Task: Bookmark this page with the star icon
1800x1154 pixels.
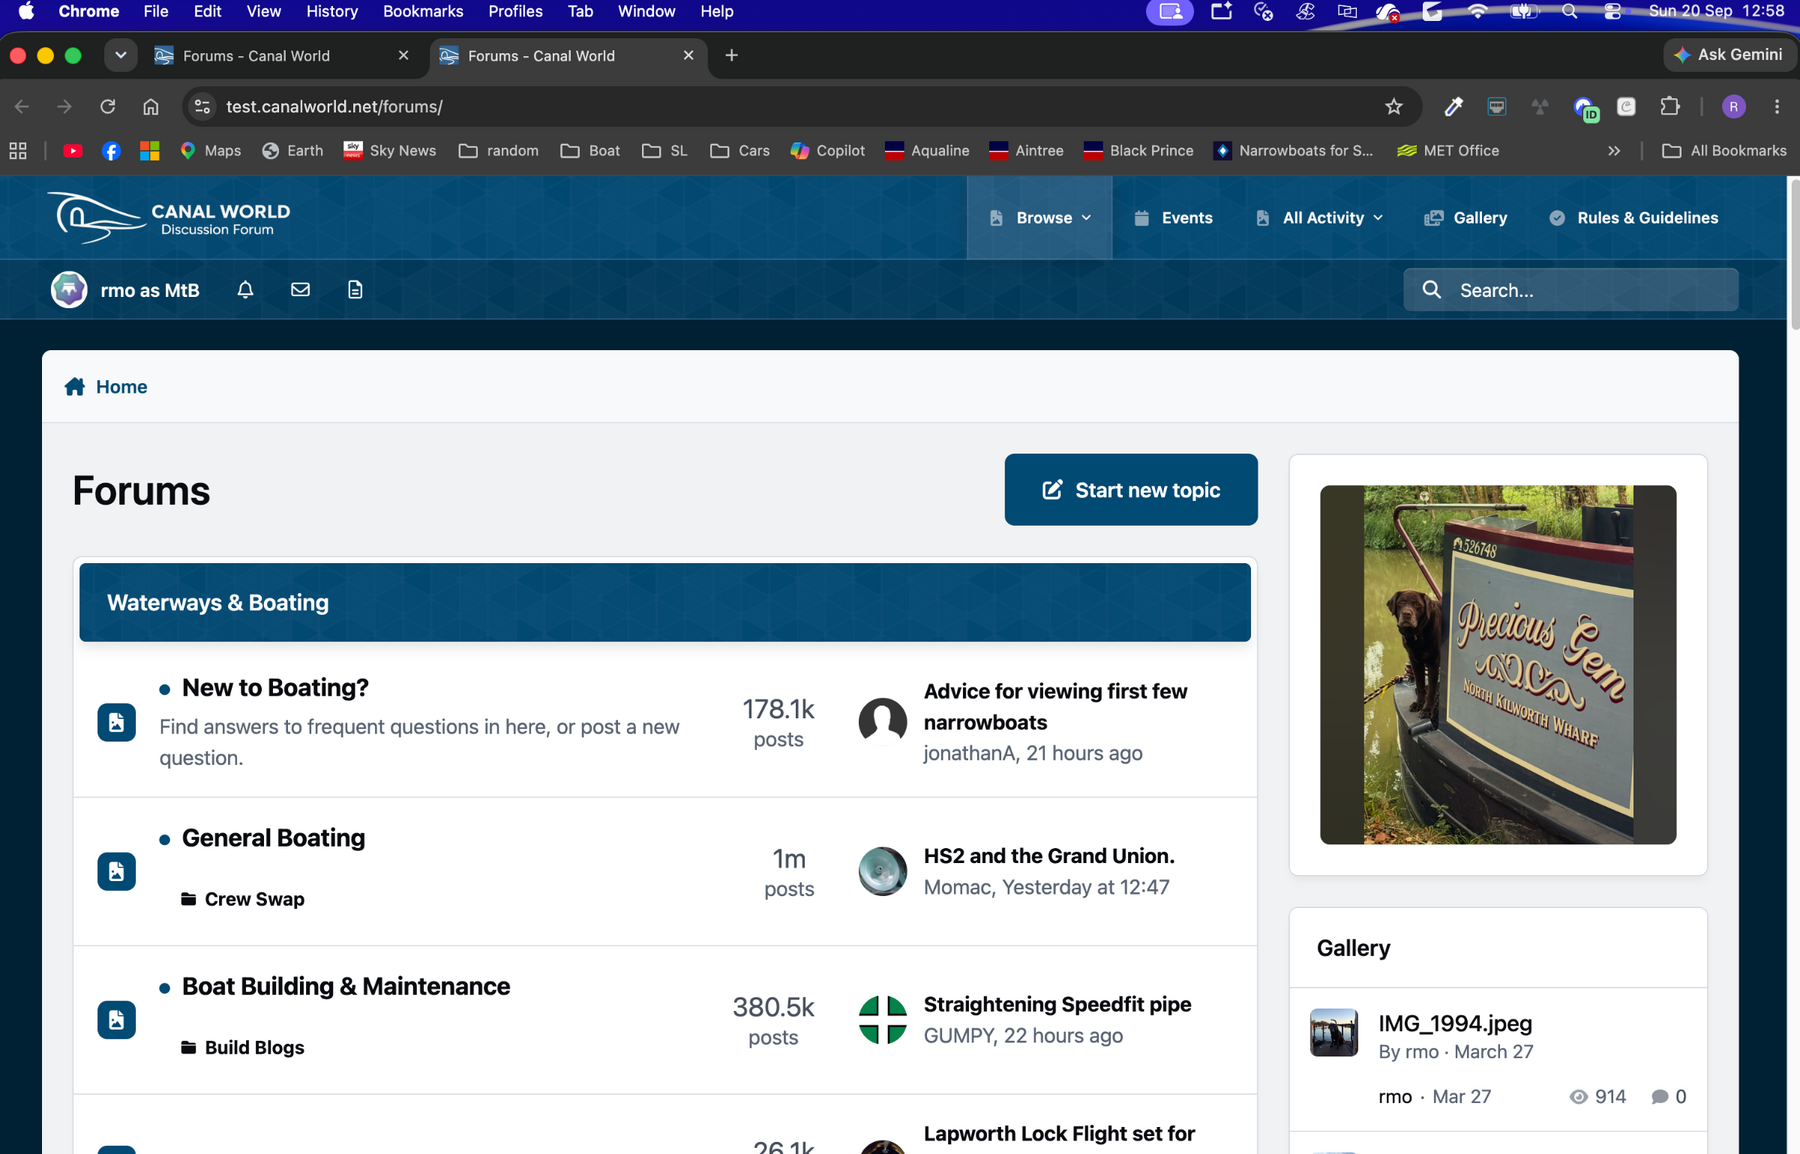Action: click(1394, 107)
